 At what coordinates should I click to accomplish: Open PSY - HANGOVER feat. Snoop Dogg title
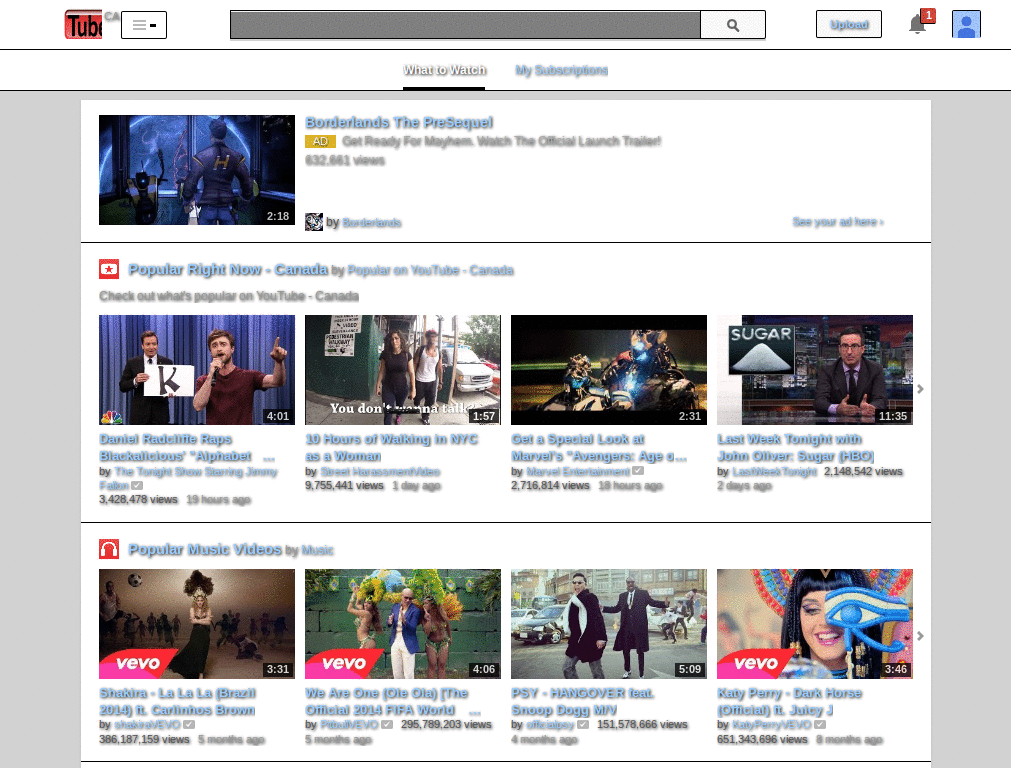click(583, 701)
